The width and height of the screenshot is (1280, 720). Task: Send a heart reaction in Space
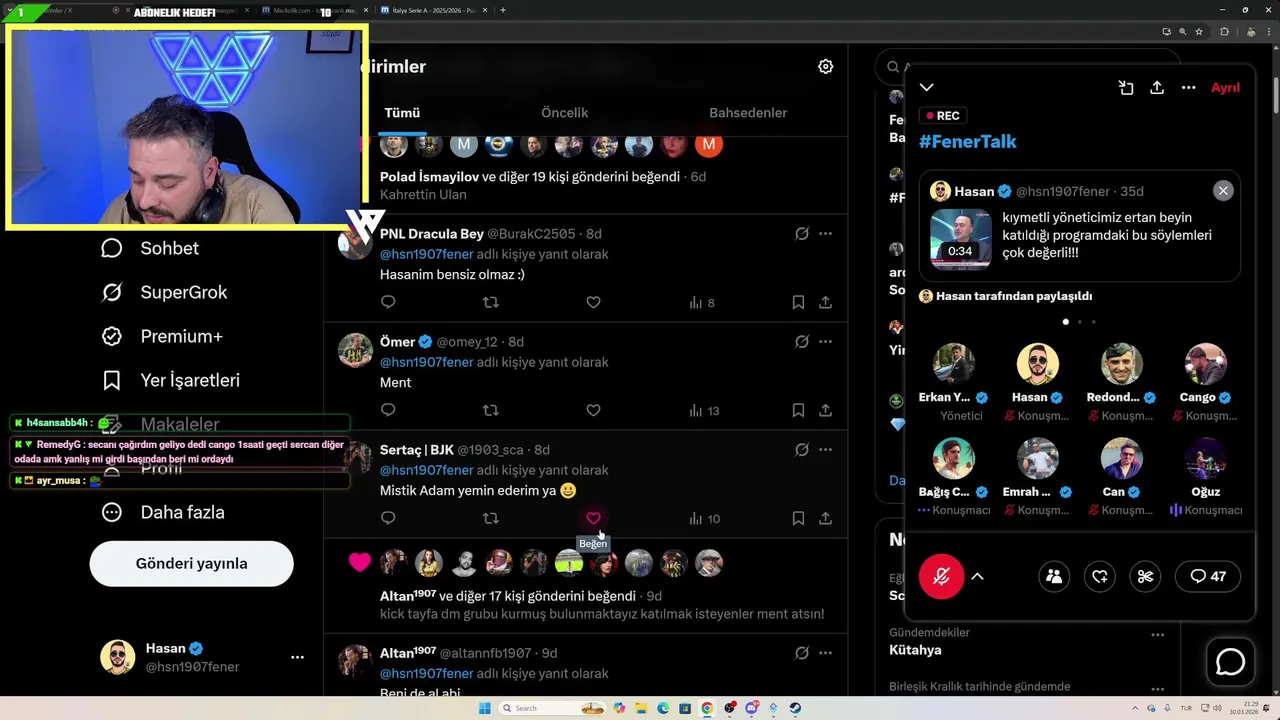(1100, 576)
